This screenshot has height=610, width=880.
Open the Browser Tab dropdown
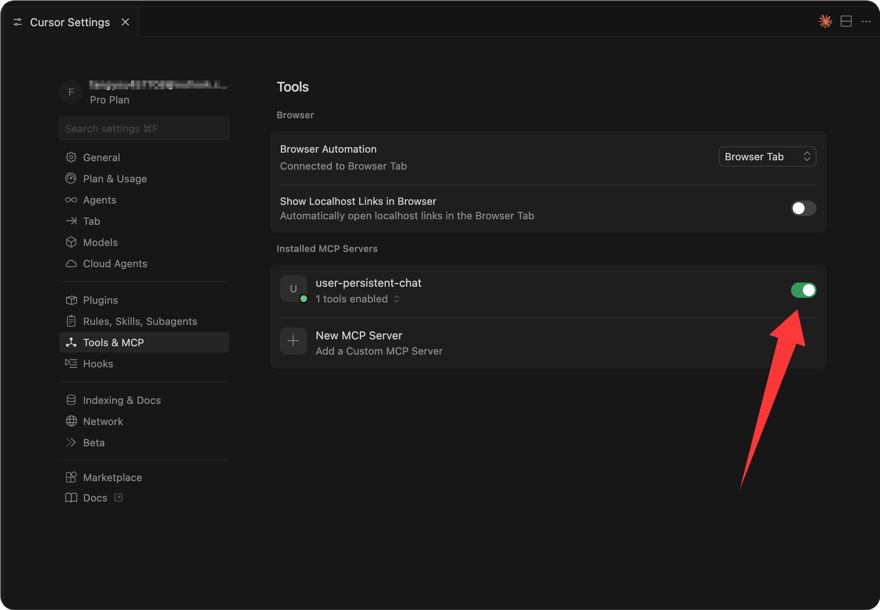[767, 157]
